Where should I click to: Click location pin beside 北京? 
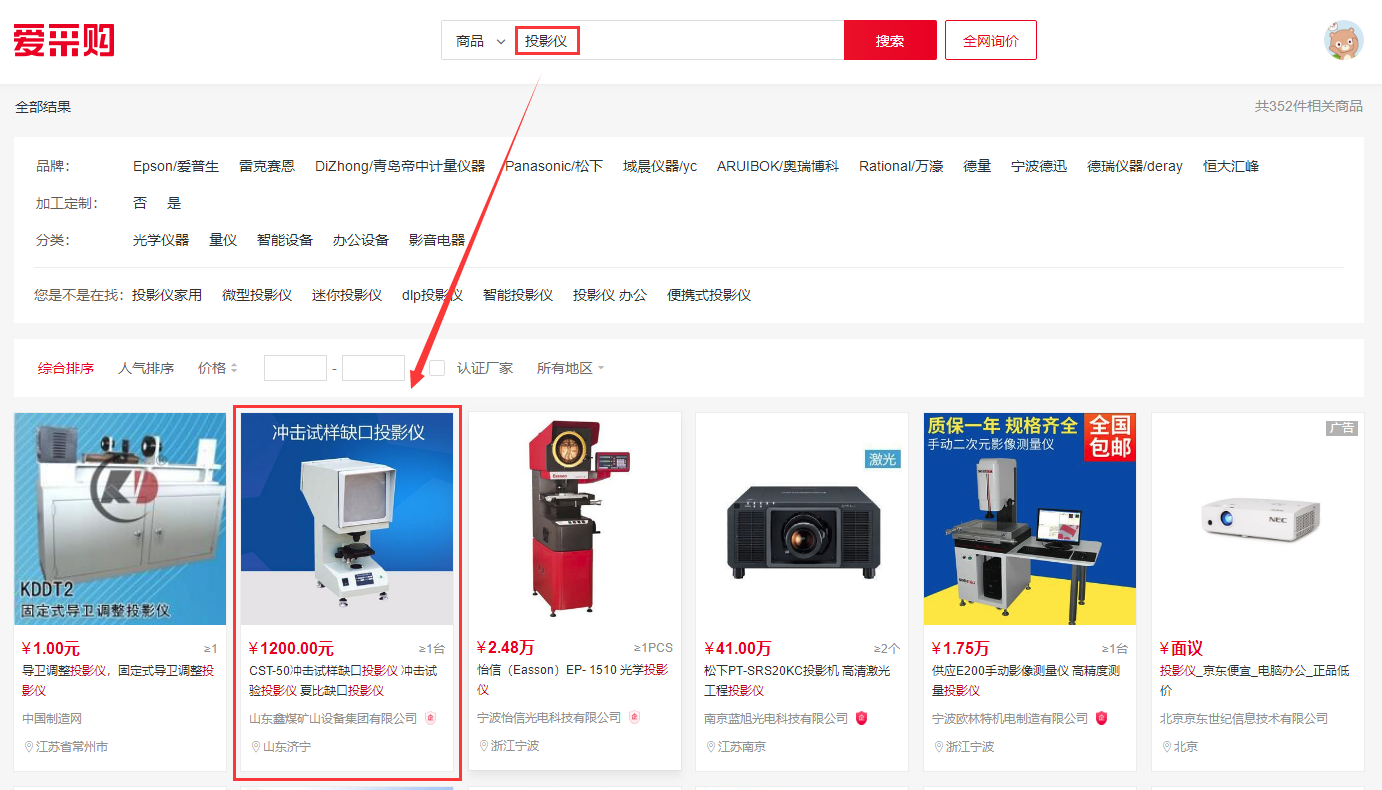(x=1165, y=747)
